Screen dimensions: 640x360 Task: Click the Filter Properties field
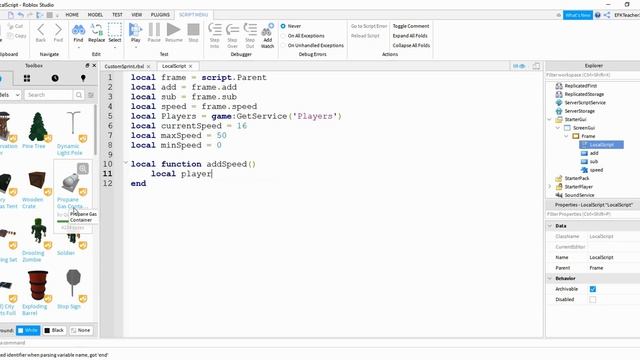click(x=593, y=214)
